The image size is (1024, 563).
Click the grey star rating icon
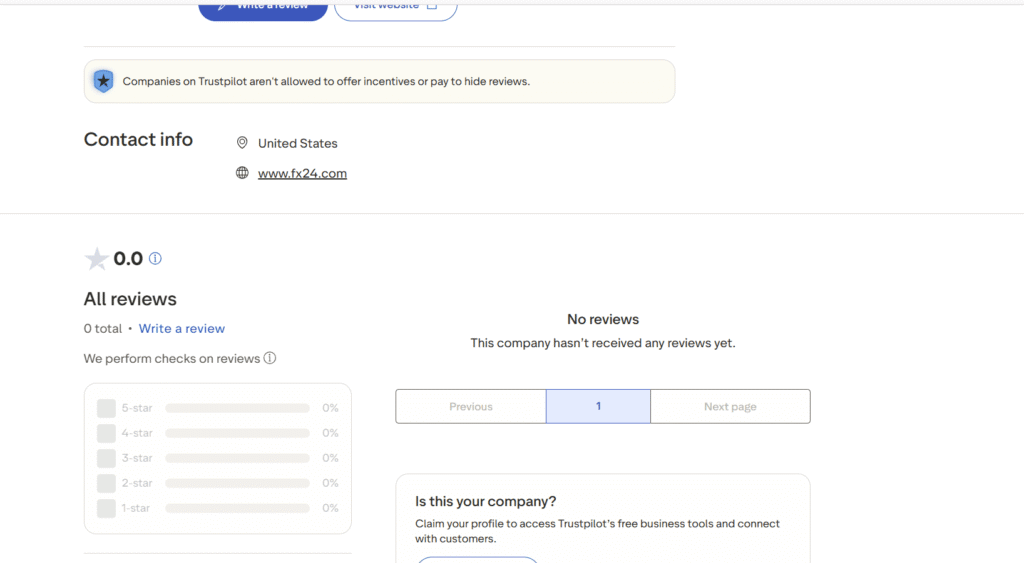click(x=97, y=259)
